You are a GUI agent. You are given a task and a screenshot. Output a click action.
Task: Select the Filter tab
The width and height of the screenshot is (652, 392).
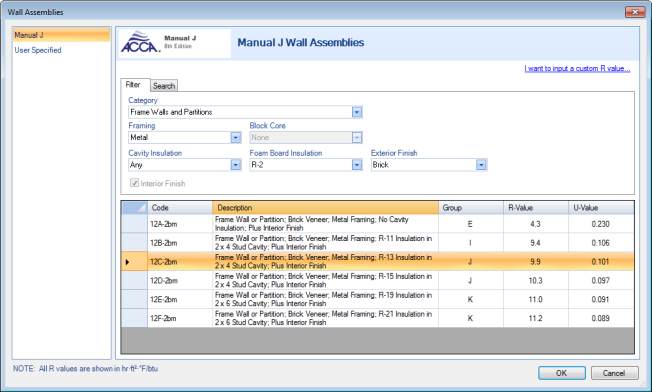(x=134, y=85)
